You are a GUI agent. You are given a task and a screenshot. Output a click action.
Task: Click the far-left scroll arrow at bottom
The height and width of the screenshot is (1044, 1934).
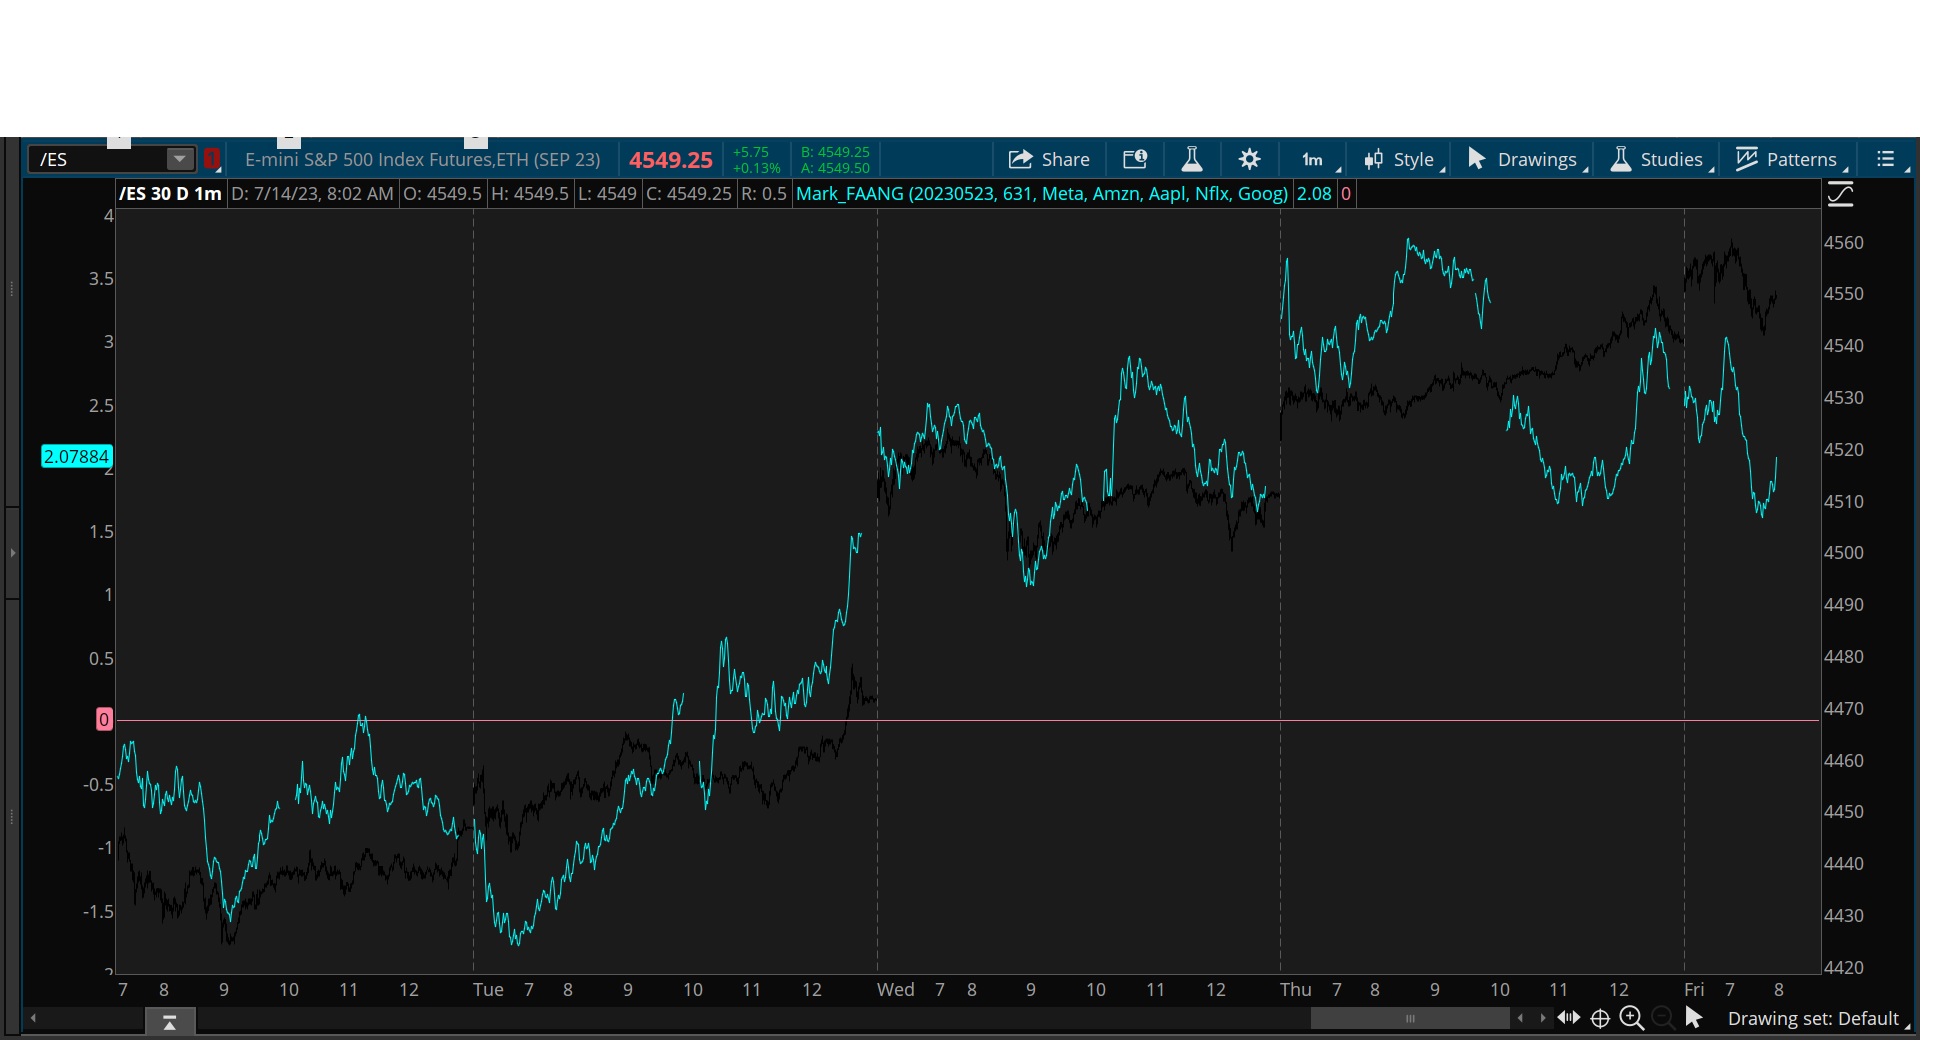pos(33,1018)
